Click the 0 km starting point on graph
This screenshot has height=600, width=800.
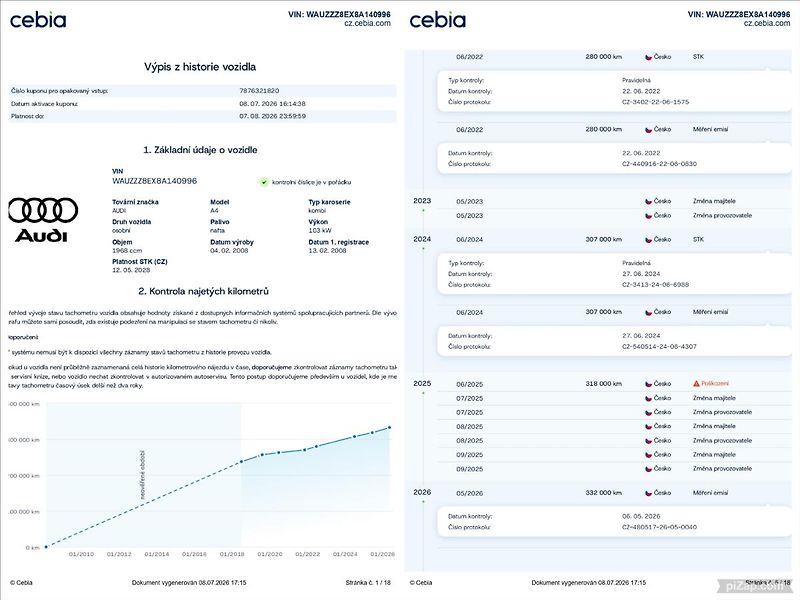click(46, 547)
